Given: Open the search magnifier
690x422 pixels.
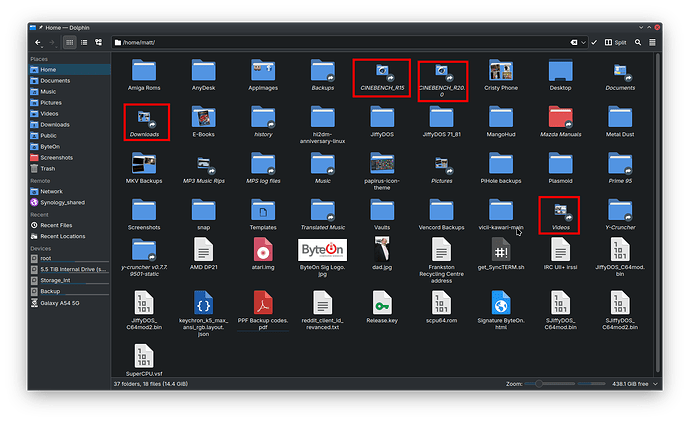Looking at the screenshot, I should 638,43.
